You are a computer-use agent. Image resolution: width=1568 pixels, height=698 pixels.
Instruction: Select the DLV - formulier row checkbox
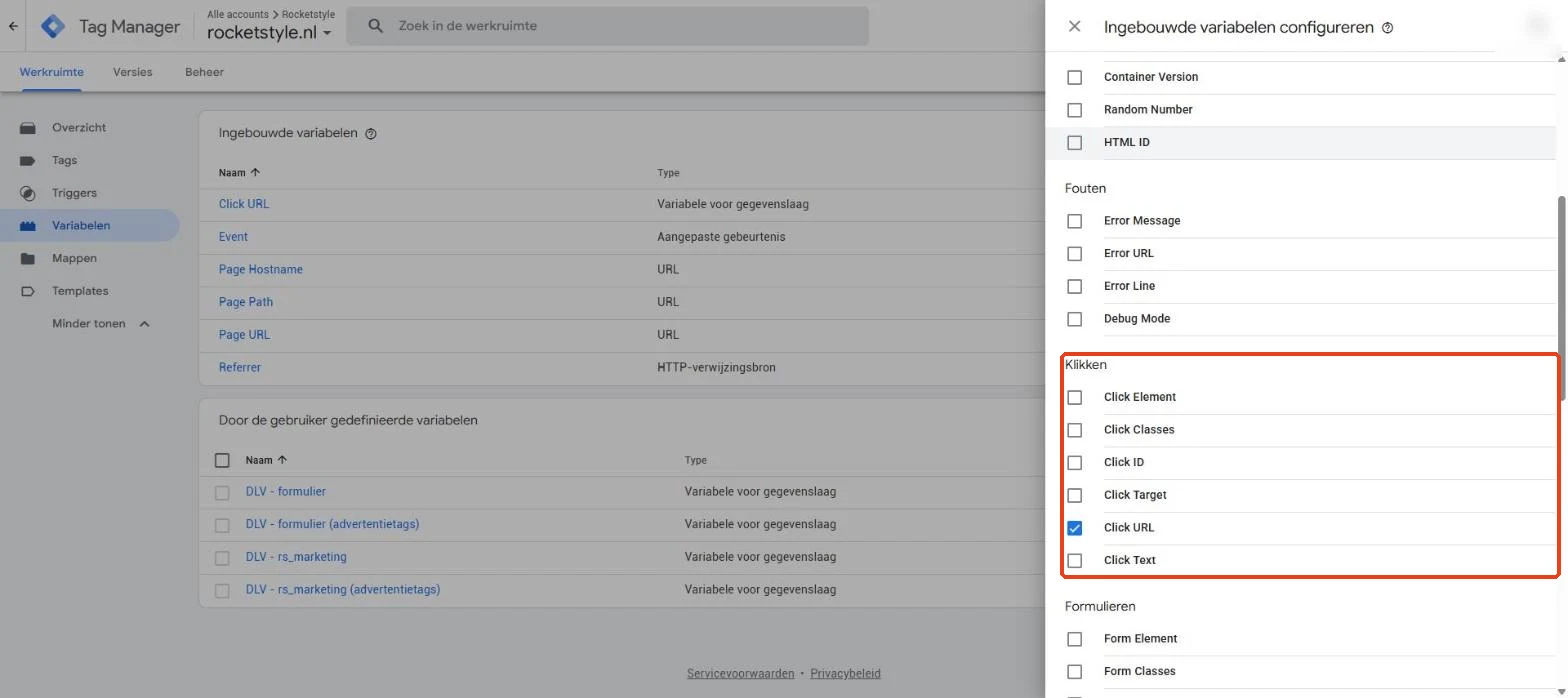click(222, 493)
